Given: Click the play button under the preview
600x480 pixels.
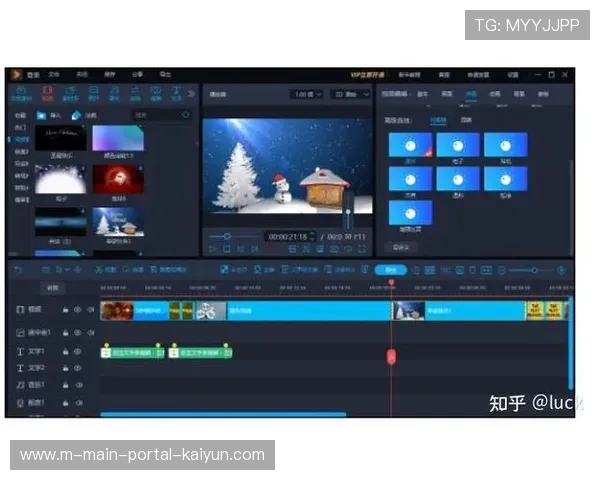Looking at the screenshot, I should pos(212,249).
